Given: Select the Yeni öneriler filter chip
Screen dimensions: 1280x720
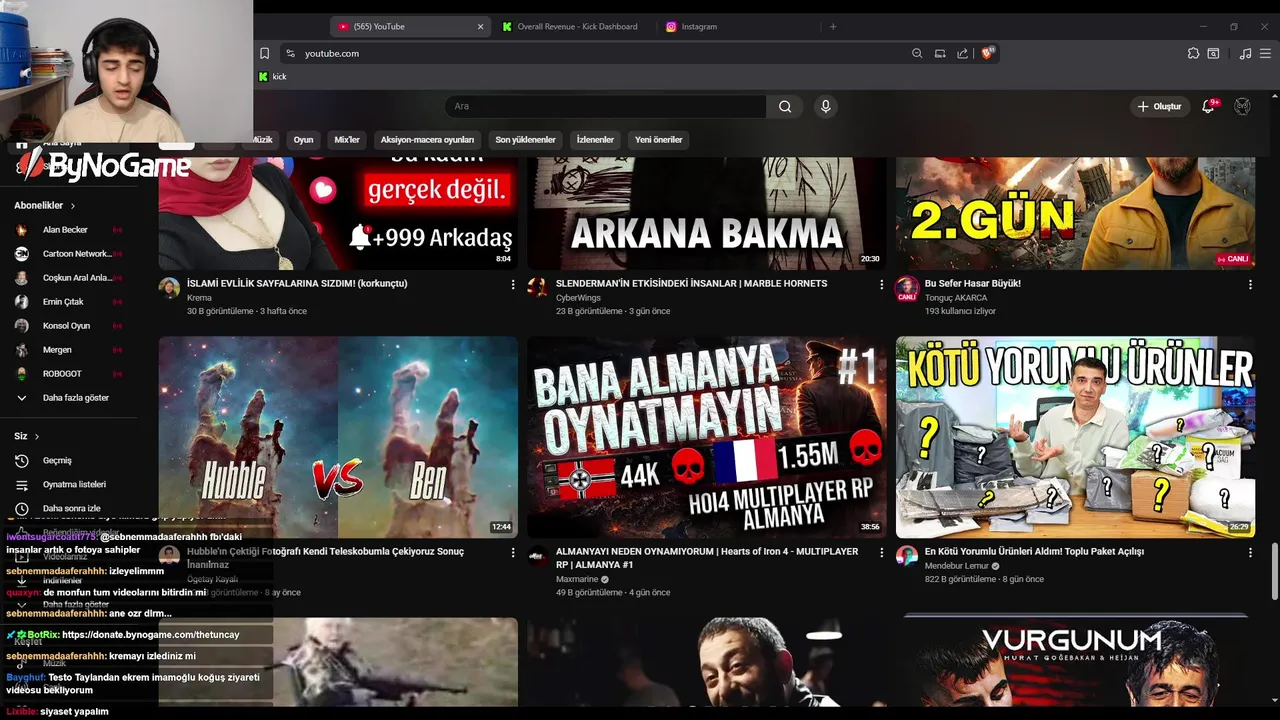Looking at the screenshot, I should tap(658, 140).
